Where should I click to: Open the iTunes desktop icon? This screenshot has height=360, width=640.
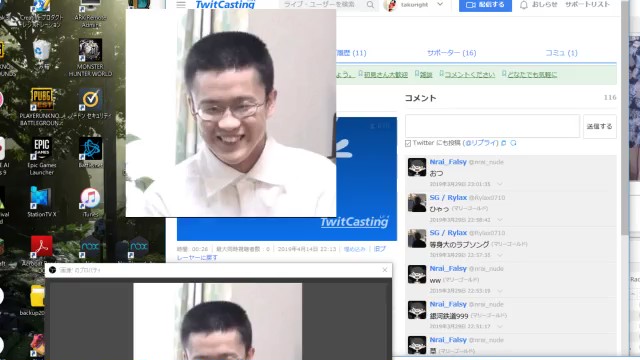click(x=90, y=202)
